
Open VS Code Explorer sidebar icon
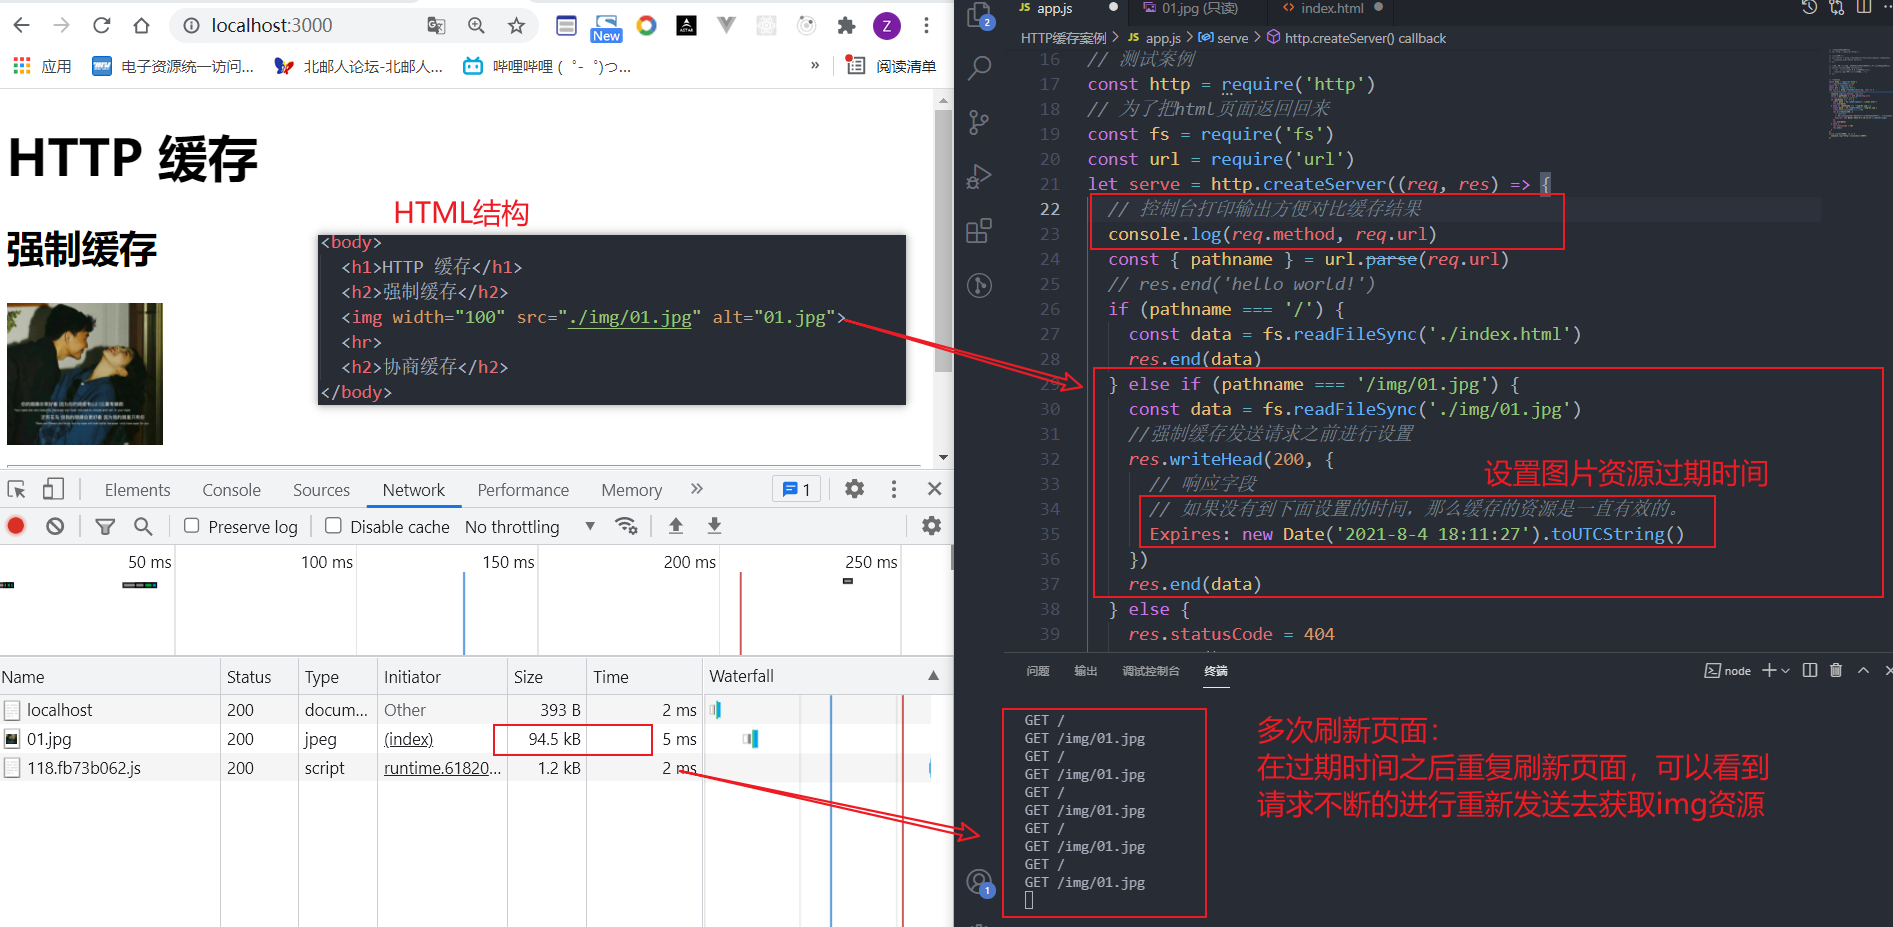(x=979, y=15)
